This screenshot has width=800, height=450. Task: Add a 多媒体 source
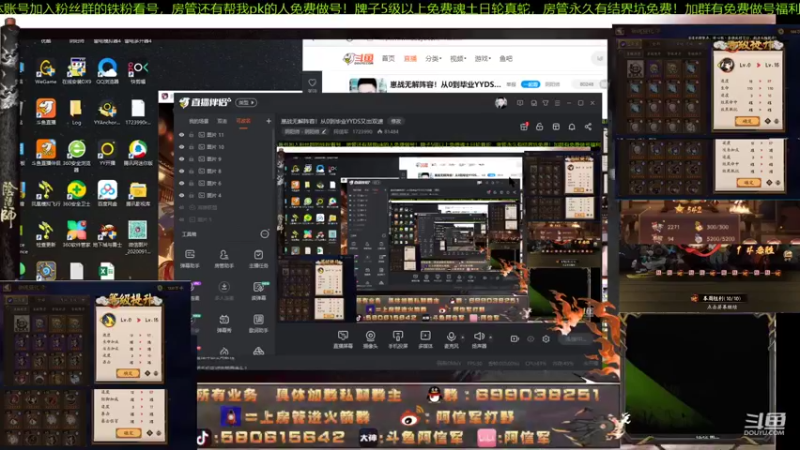[x=425, y=339]
